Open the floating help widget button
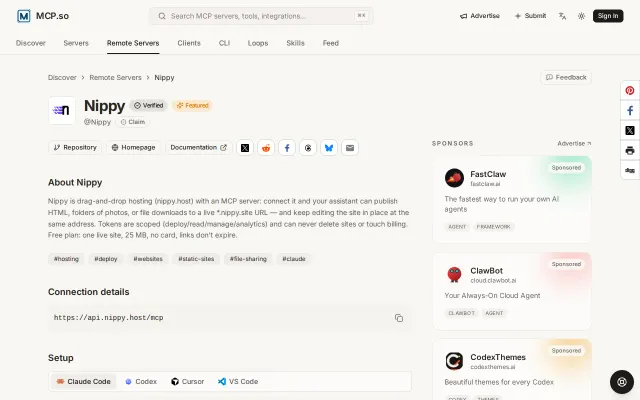This screenshot has height=400, width=640. [x=622, y=382]
